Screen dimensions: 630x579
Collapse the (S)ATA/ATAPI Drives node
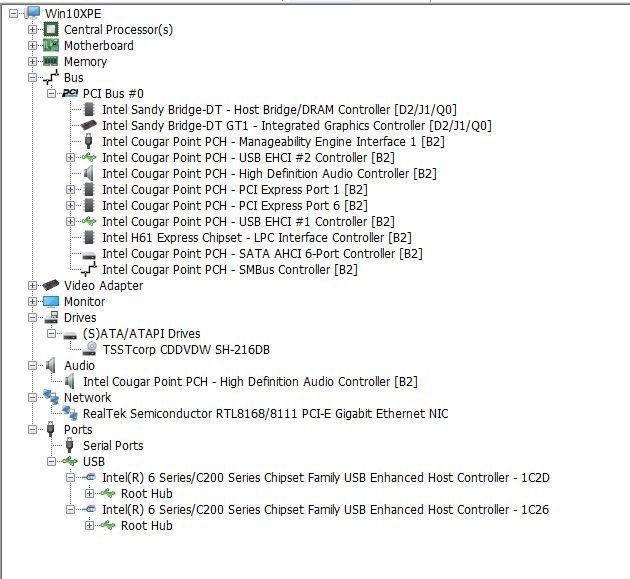tap(51, 333)
